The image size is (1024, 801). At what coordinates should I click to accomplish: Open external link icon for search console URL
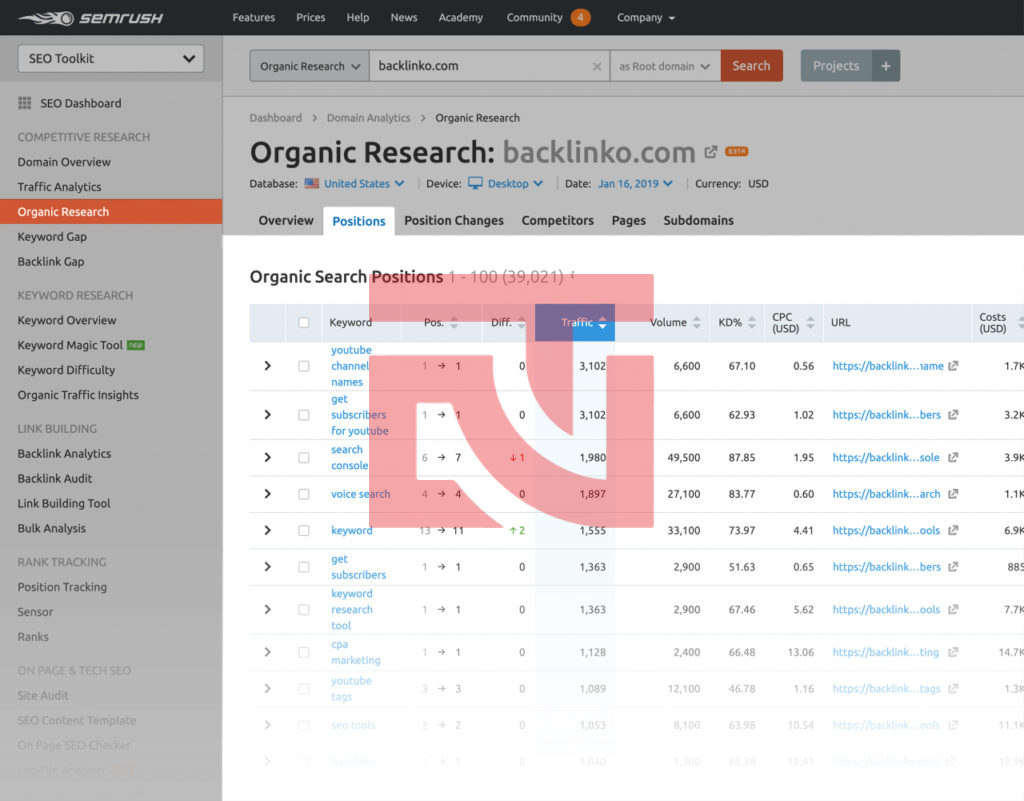click(x=953, y=458)
